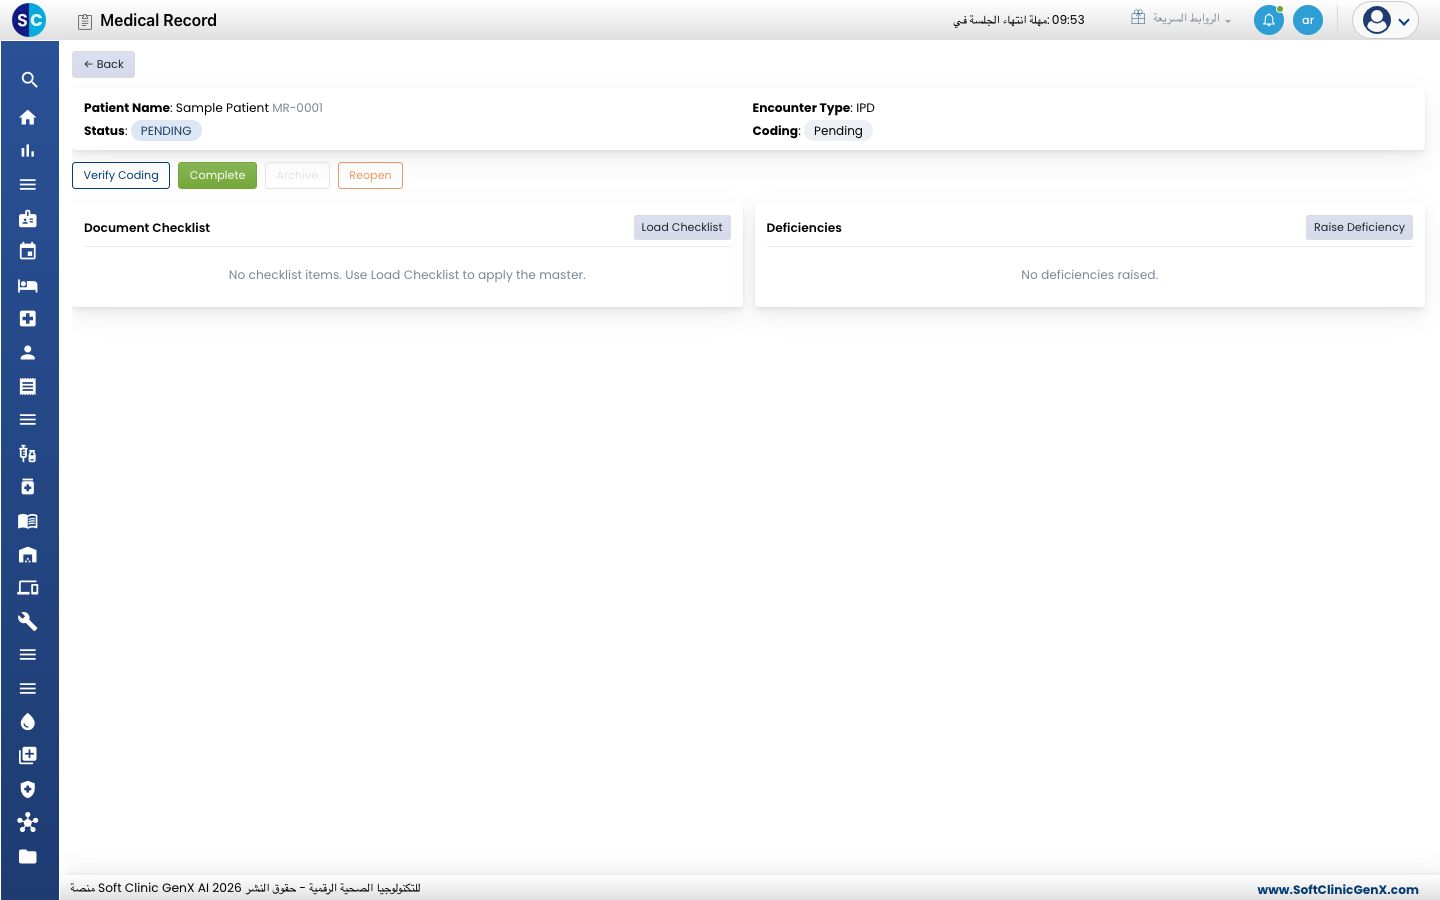Click the Pending coding badge
Screen dimensions: 1440x900
click(x=838, y=131)
